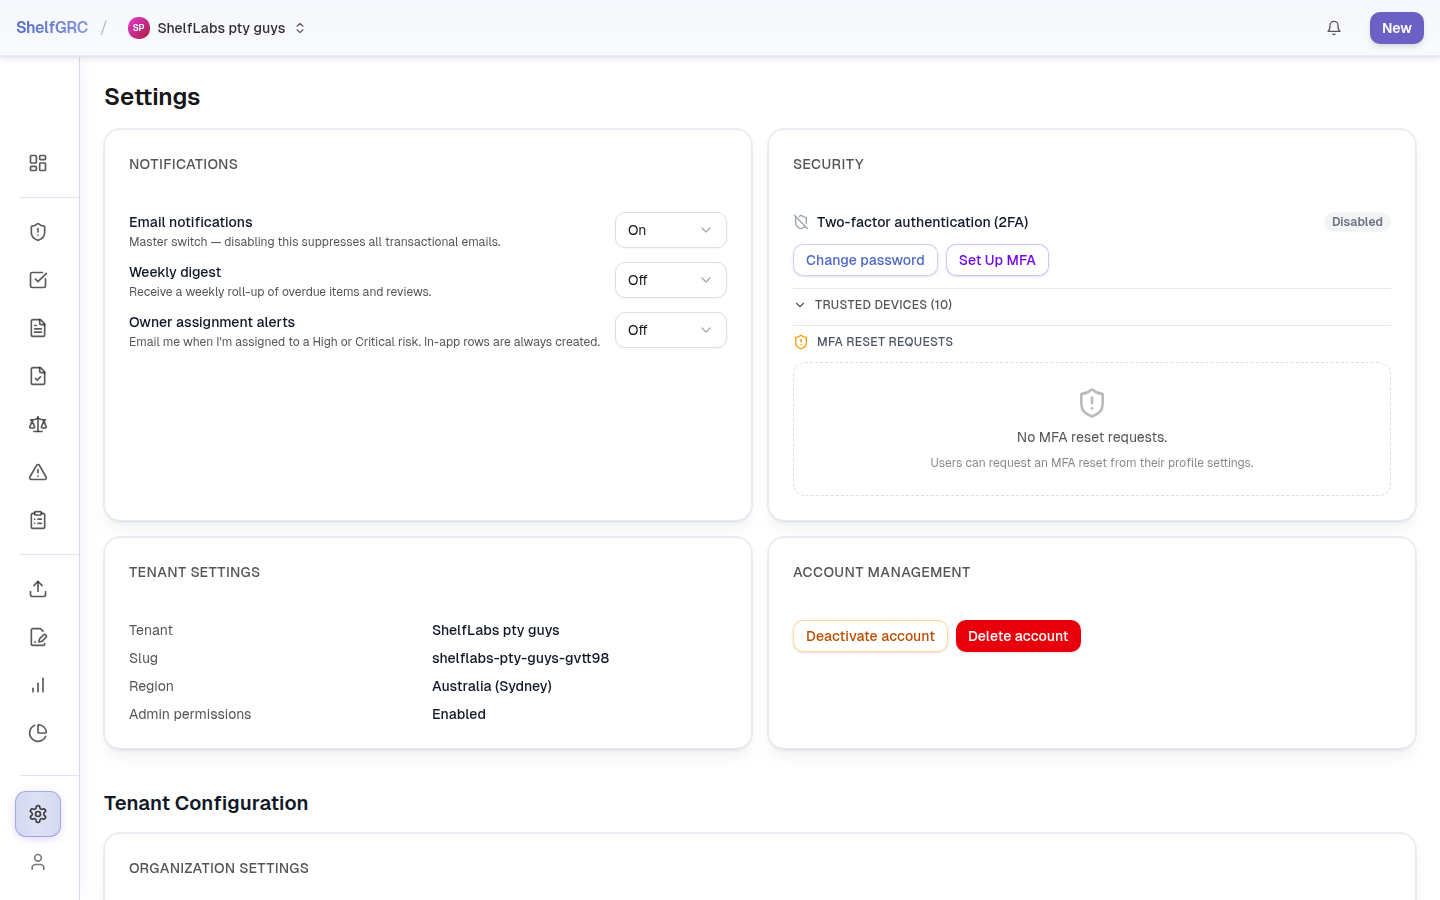
Task: Open the shield alert icon in sidebar
Action: coord(38,232)
